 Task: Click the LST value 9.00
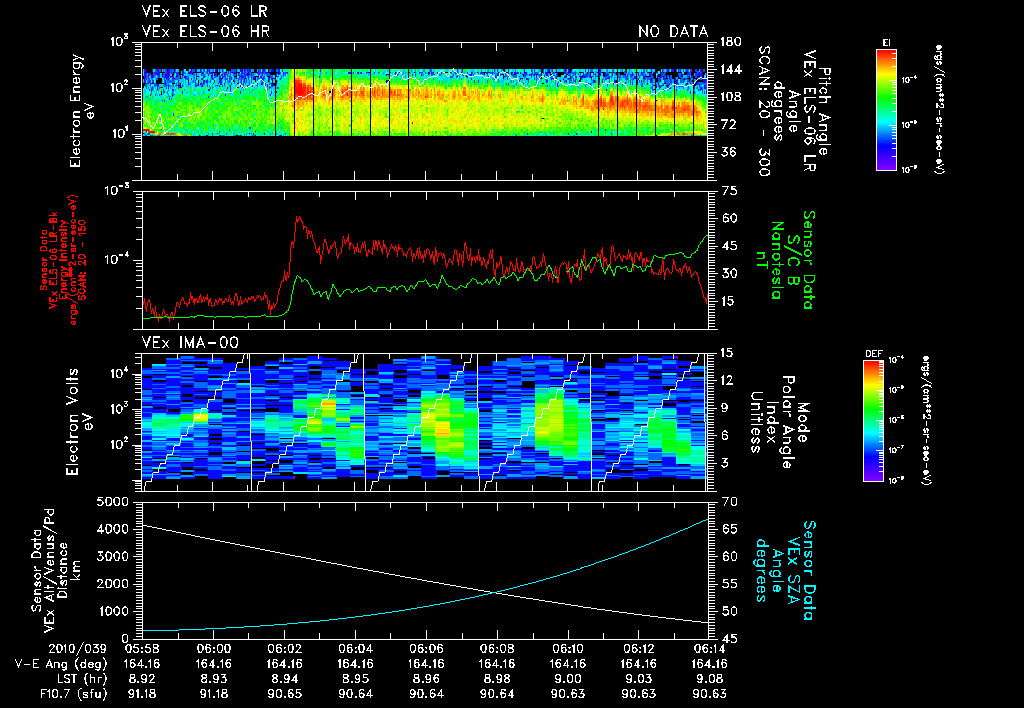(x=568, y=679)
